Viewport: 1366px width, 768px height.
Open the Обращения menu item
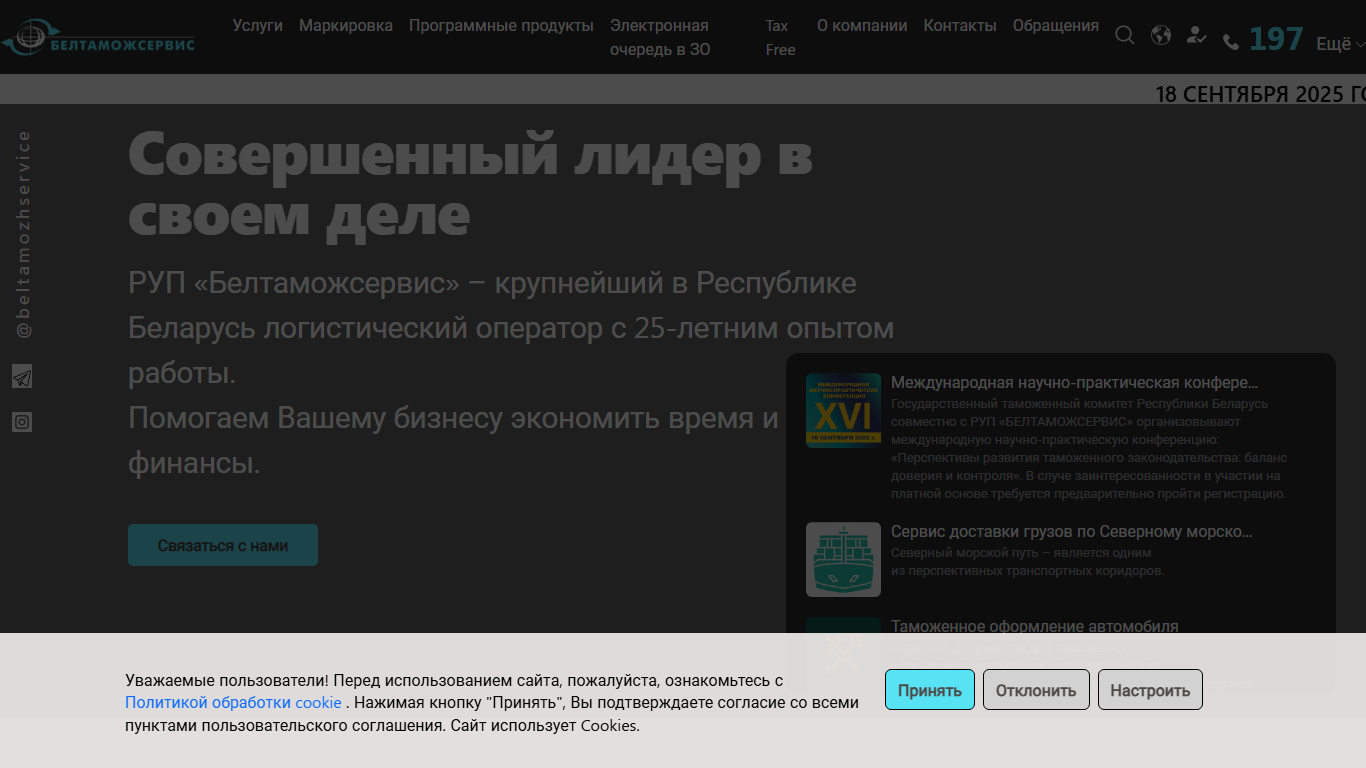[1056, 26]
